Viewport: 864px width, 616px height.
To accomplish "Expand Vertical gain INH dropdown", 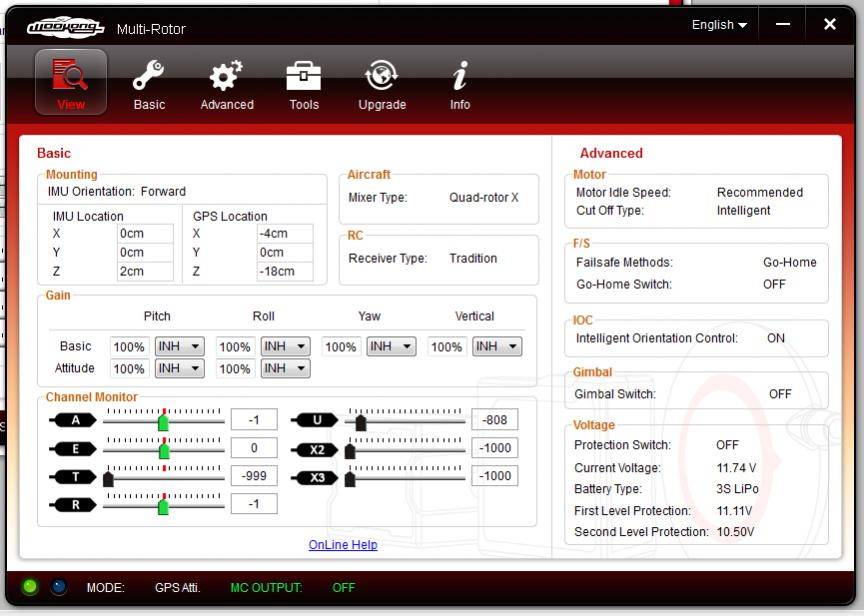I will (x=498, y=347).
